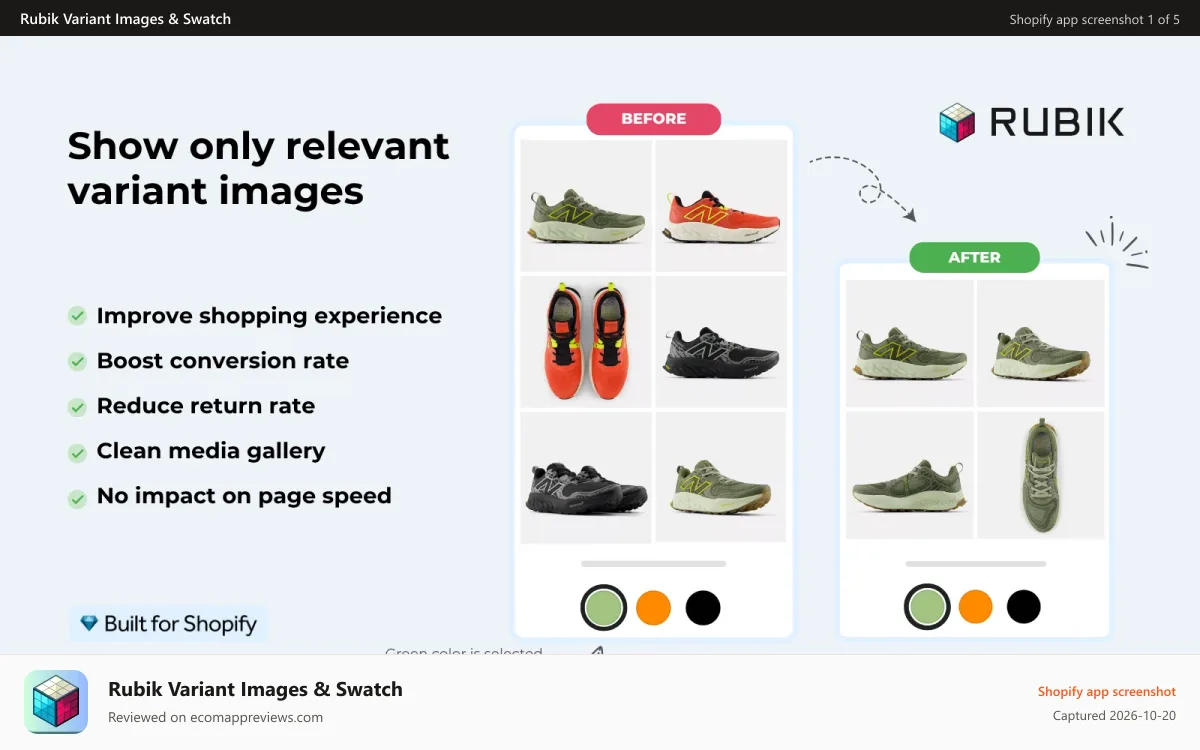Open the black shoe pair image in BEFORE bottom row
The image size is (1200, 750).
[x=586, y=478]
